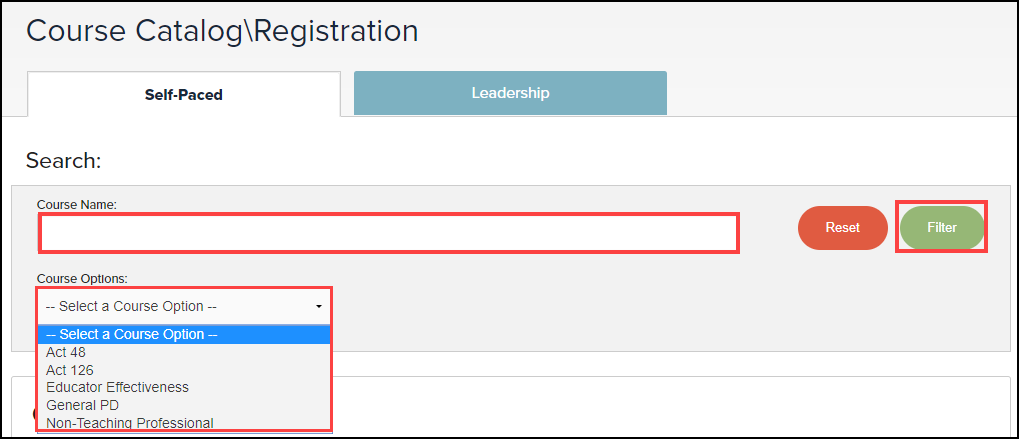
Task: Click blank tab strip right of Leadership
Action: click(840, 93)
